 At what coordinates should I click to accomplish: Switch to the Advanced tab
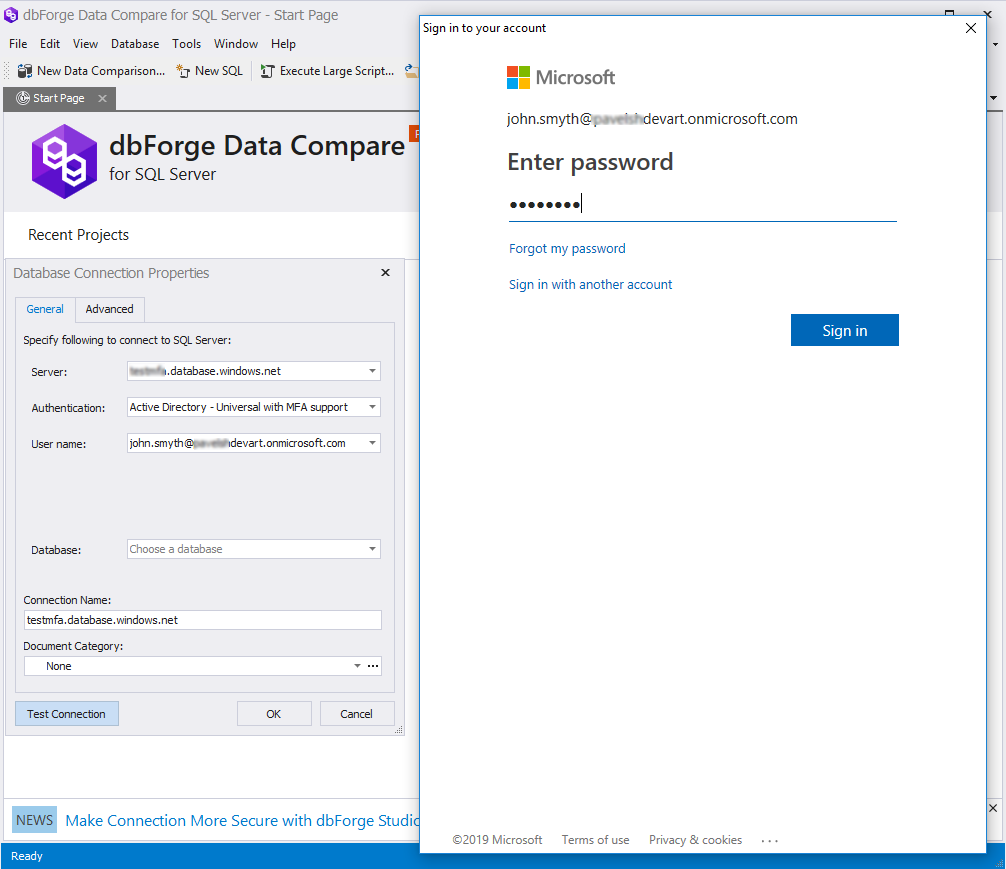(x=109, y=309)
